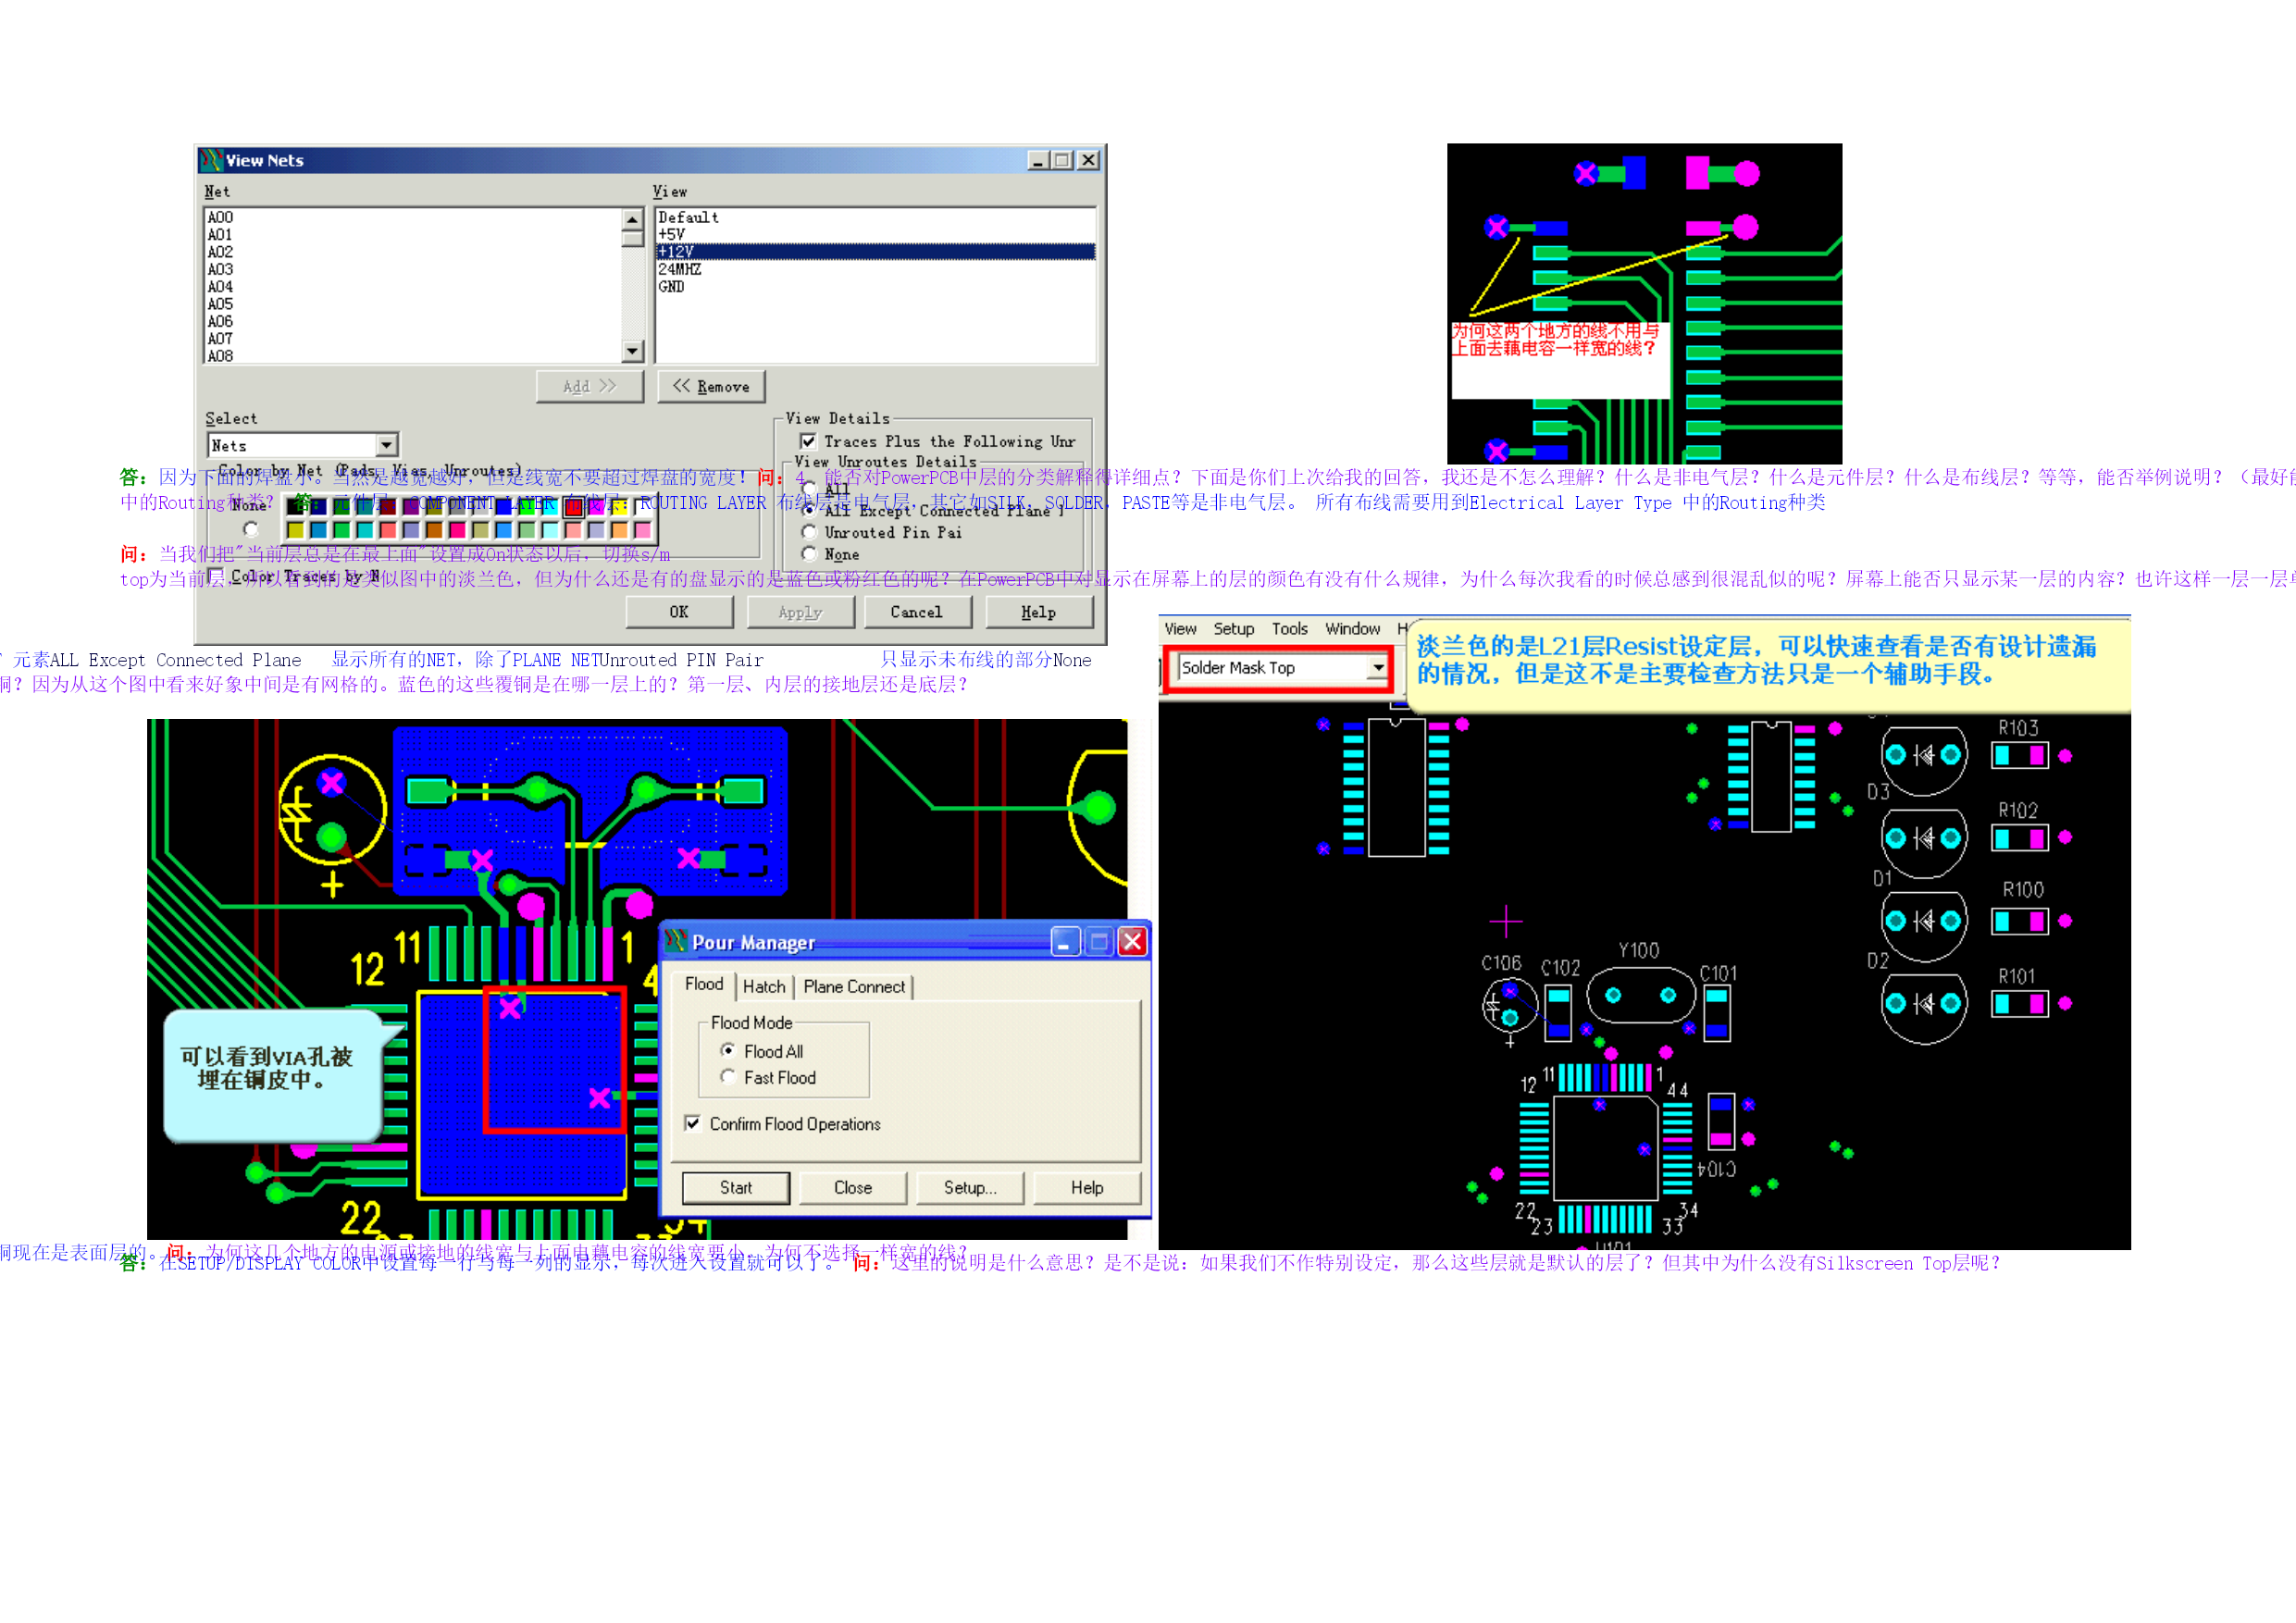This screenshot has width=2296, height=1623.
Task: Select net A00 in the Net list
Action: click(x=413, y=217)
